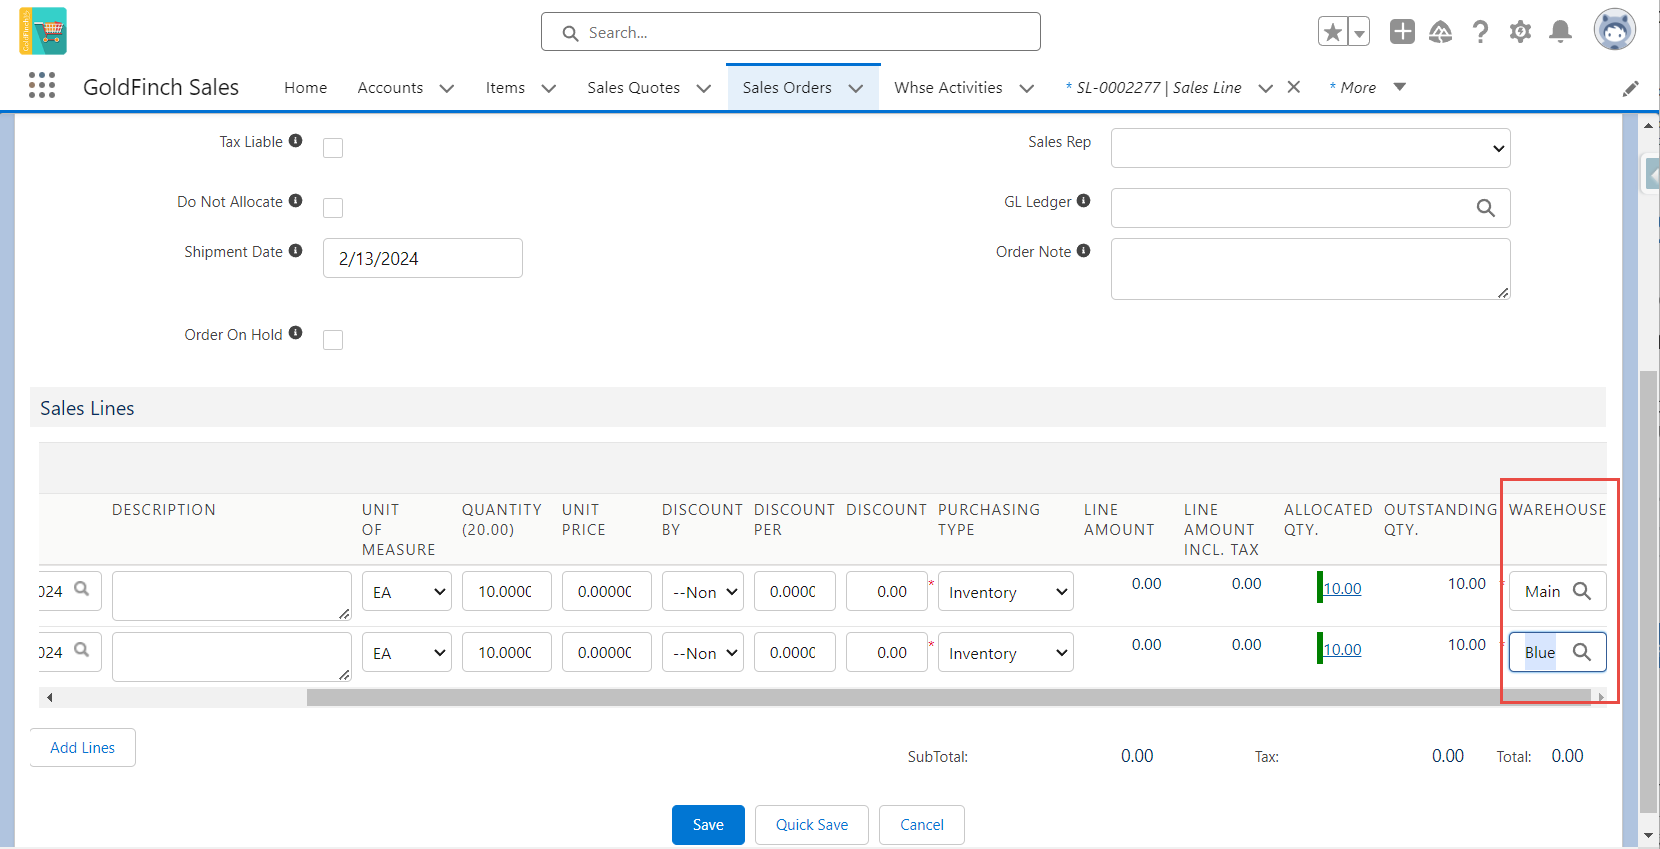Open the Help question mark icon
Image resolution: width=1660 pixels, height=849 pixels.
point(1480,32)
